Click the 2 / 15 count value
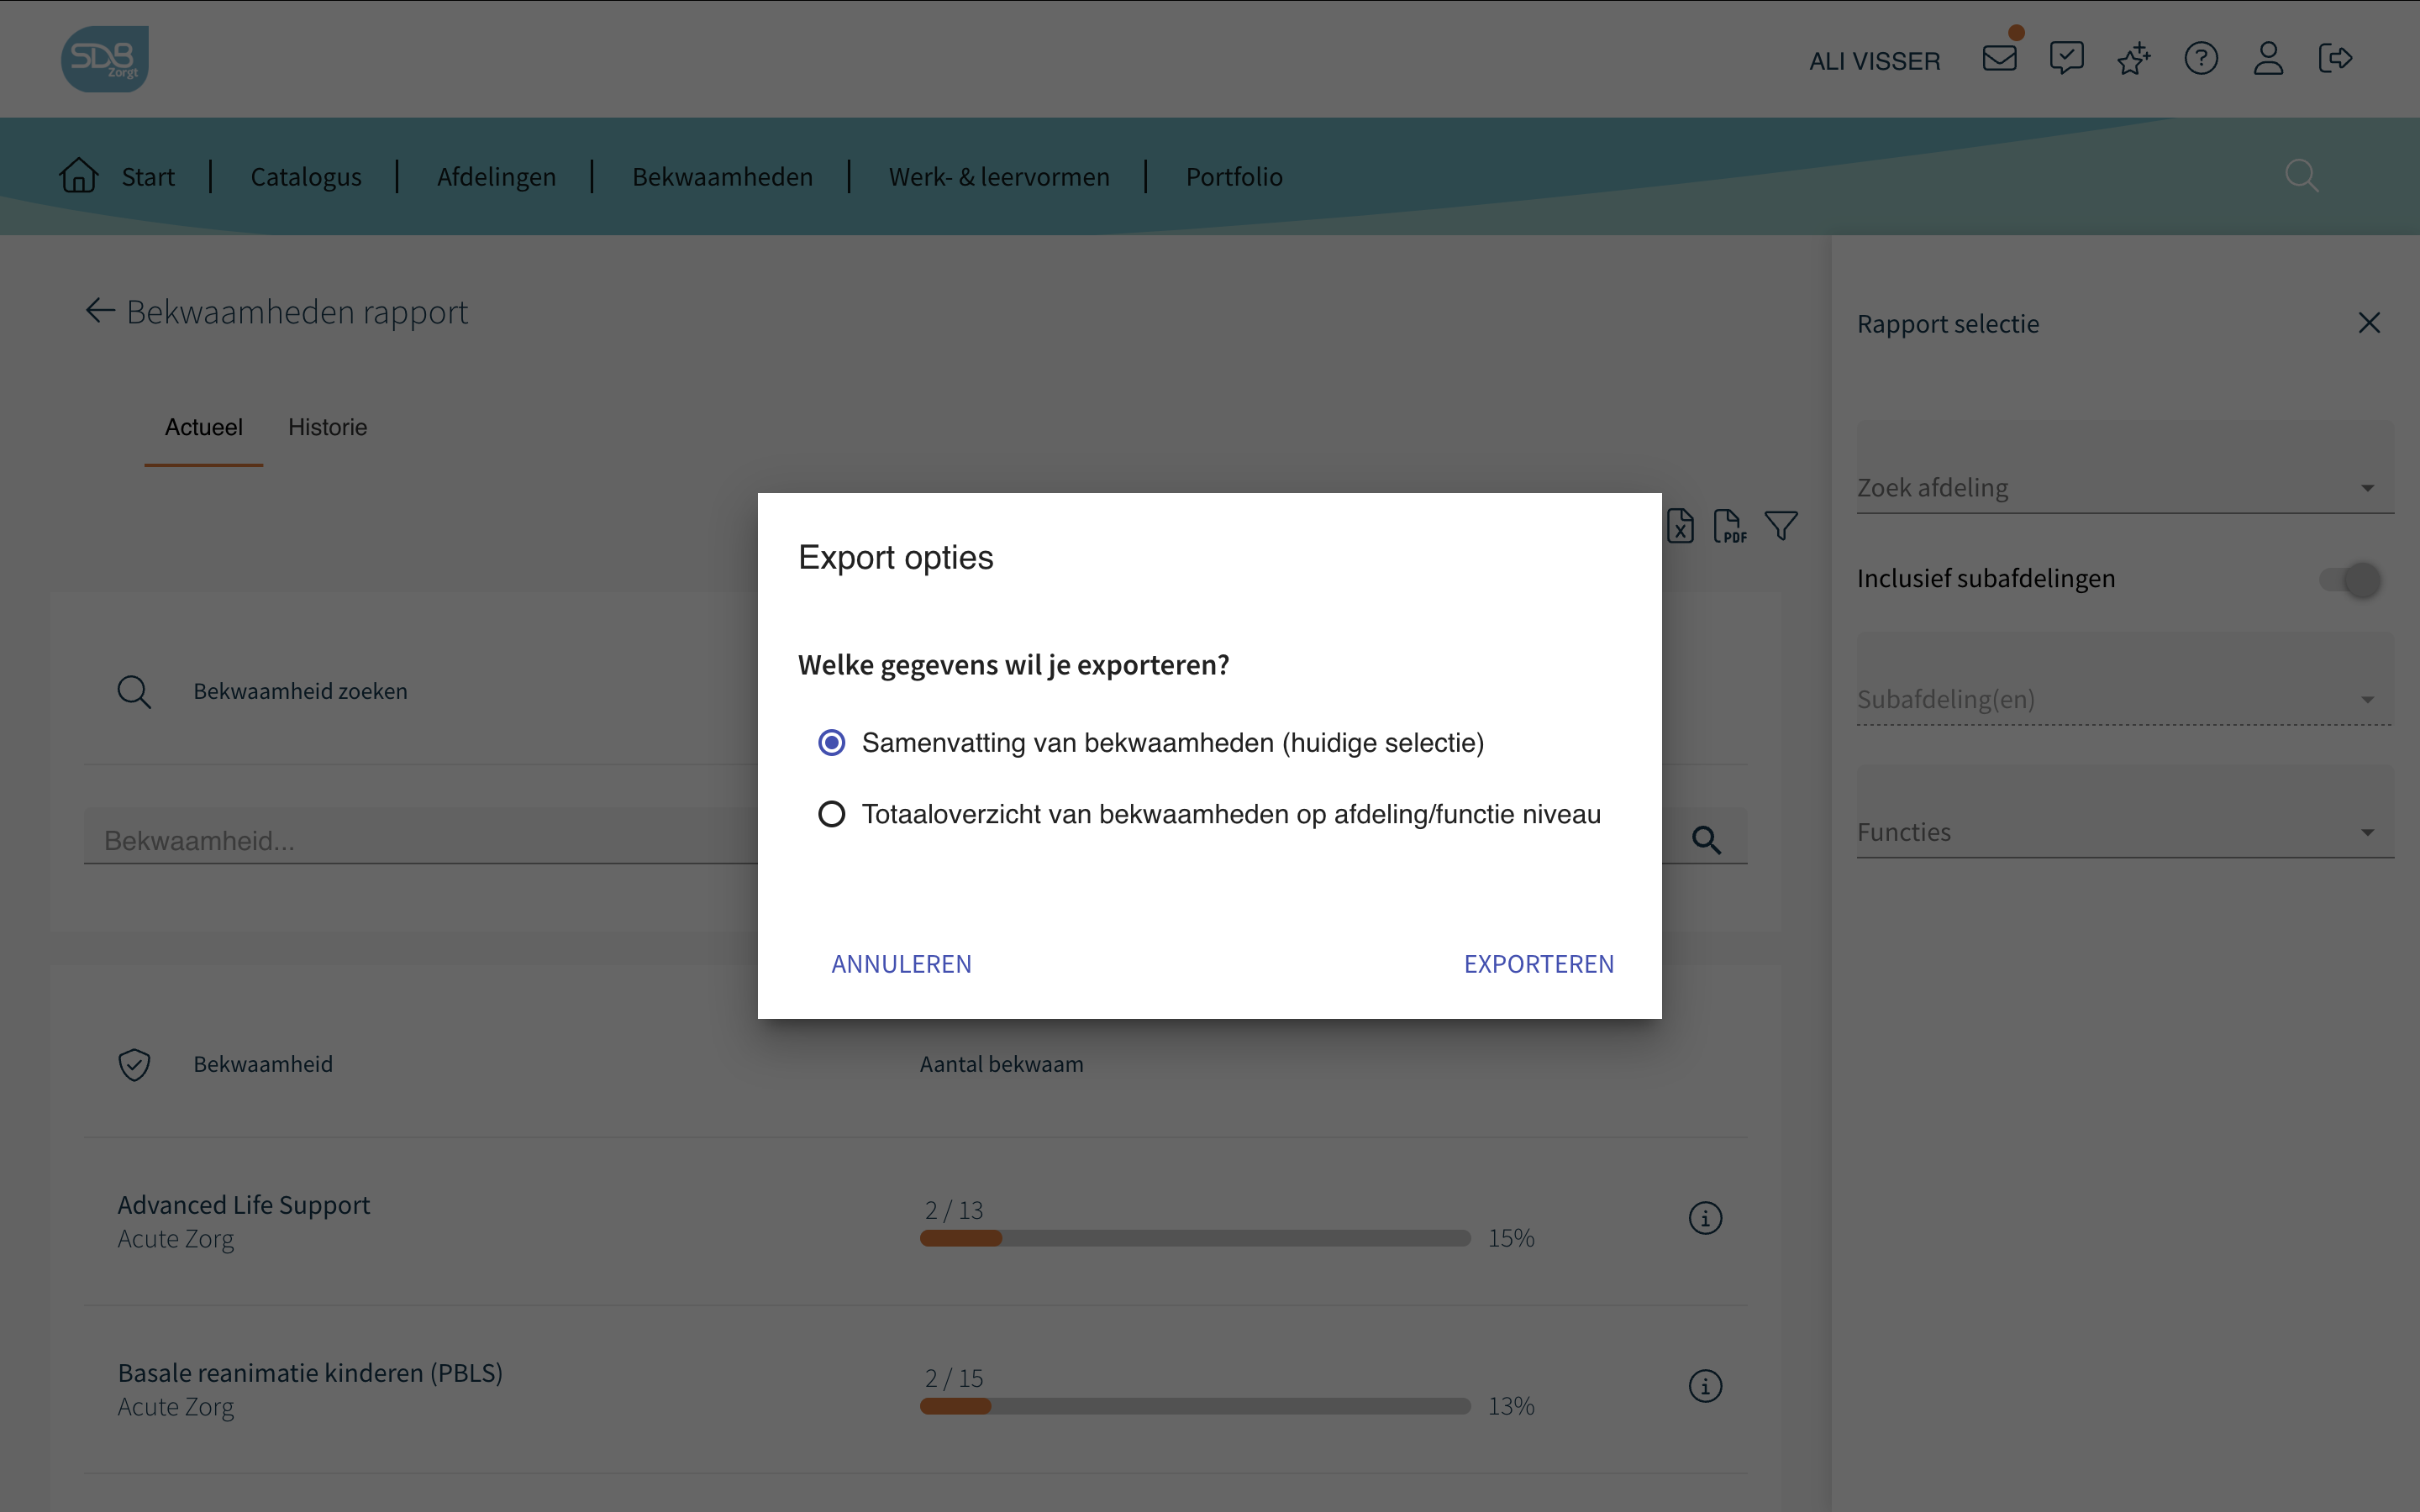 coord(954,1378)
